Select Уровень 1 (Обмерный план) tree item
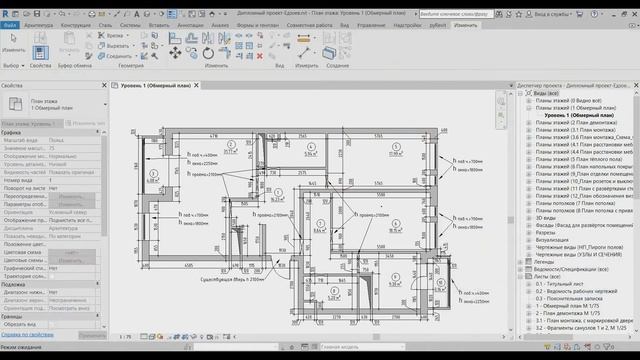 click(x=579, y=116)
